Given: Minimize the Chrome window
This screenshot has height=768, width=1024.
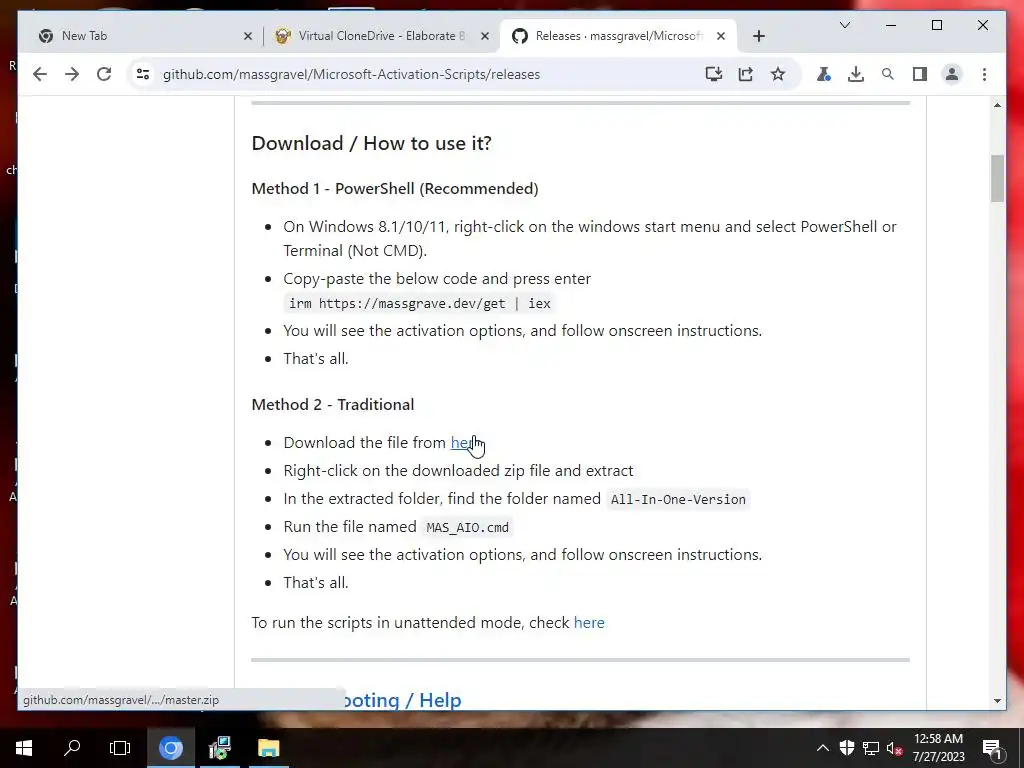Looking at the screenshot, I should pyautogui.click(x=891, y=25).
